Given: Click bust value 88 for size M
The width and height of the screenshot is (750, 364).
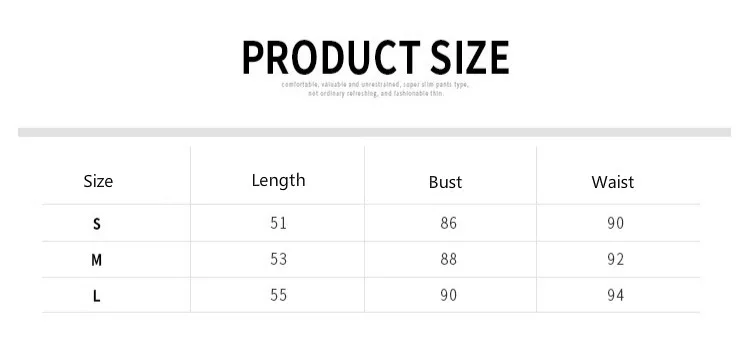Looking at the screenshot, I should (449, 259).
